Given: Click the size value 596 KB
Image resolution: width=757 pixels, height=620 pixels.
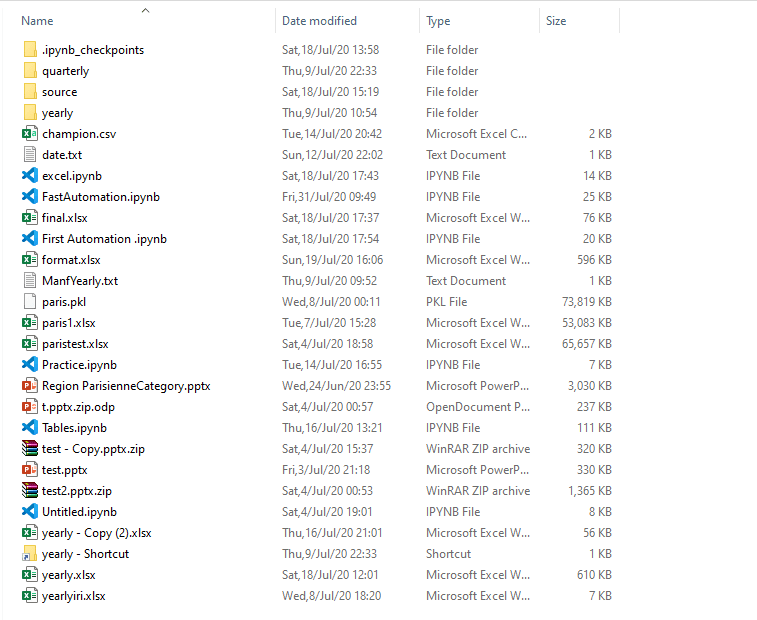Looking at the screenshot, I should (594, 260).
